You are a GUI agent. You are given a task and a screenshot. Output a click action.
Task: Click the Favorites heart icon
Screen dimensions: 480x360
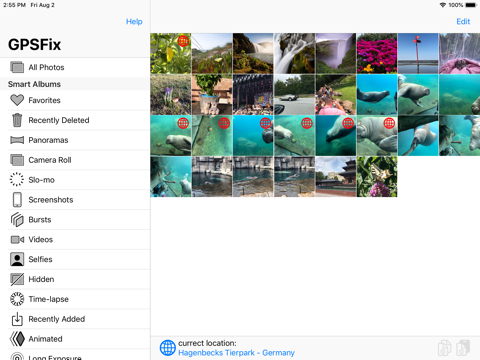click(17, 100)
